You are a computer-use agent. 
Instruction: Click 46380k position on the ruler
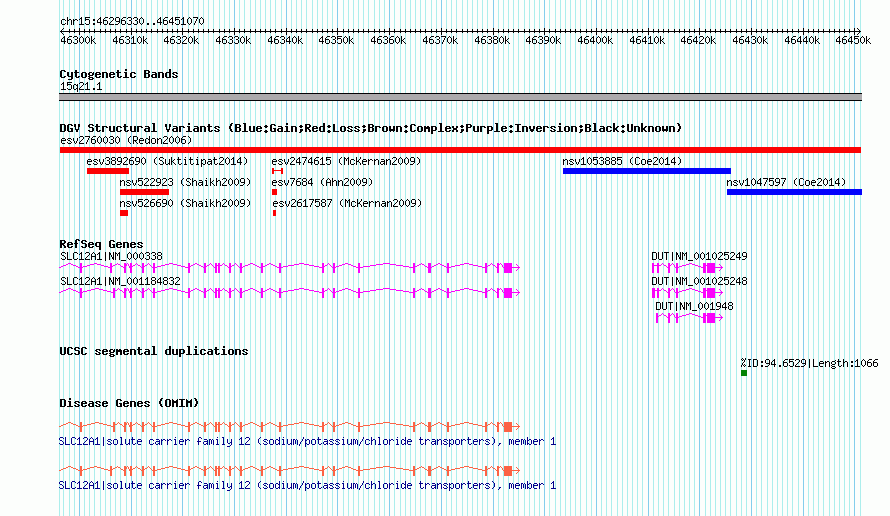point(492,40)
